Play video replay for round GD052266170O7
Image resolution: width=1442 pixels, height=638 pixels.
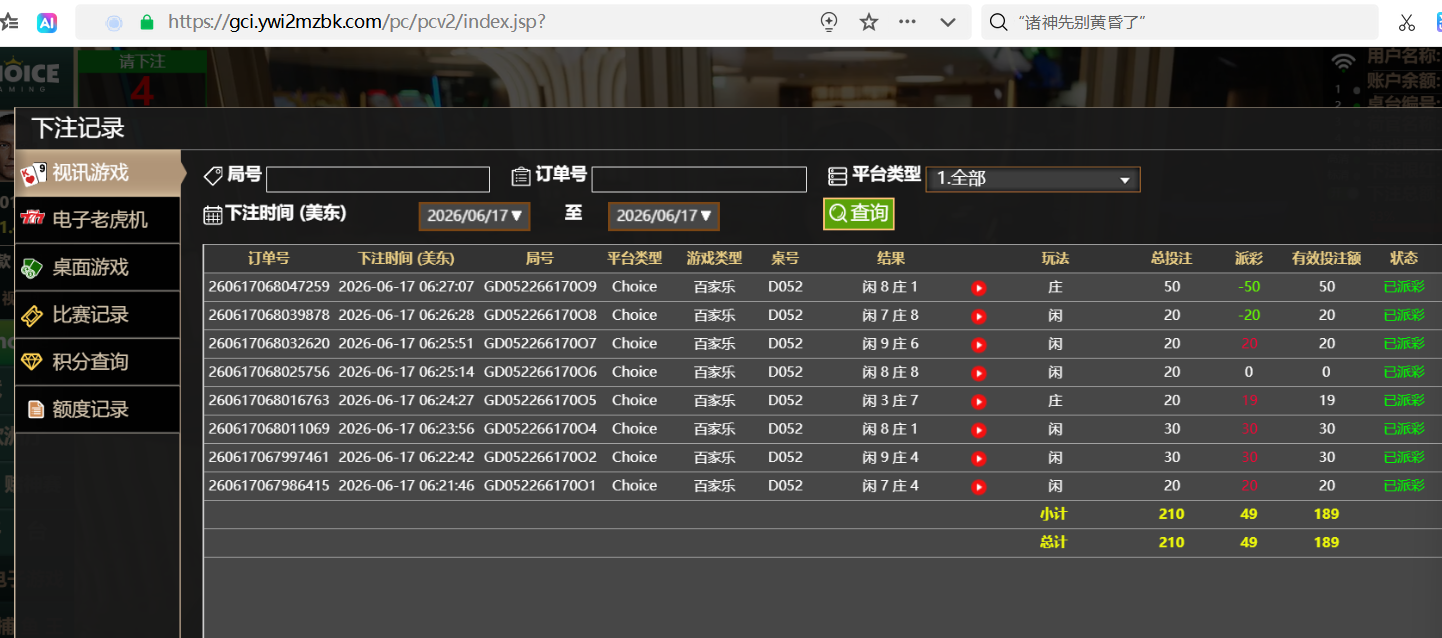click(x=979, y=345)
